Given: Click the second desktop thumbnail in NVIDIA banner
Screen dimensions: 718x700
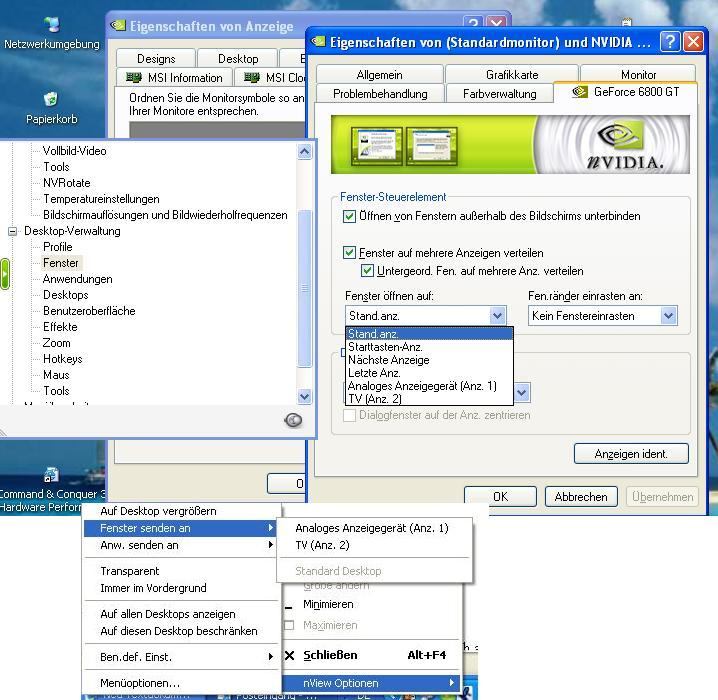Looking at the screenshot, I should coord(431,146).
